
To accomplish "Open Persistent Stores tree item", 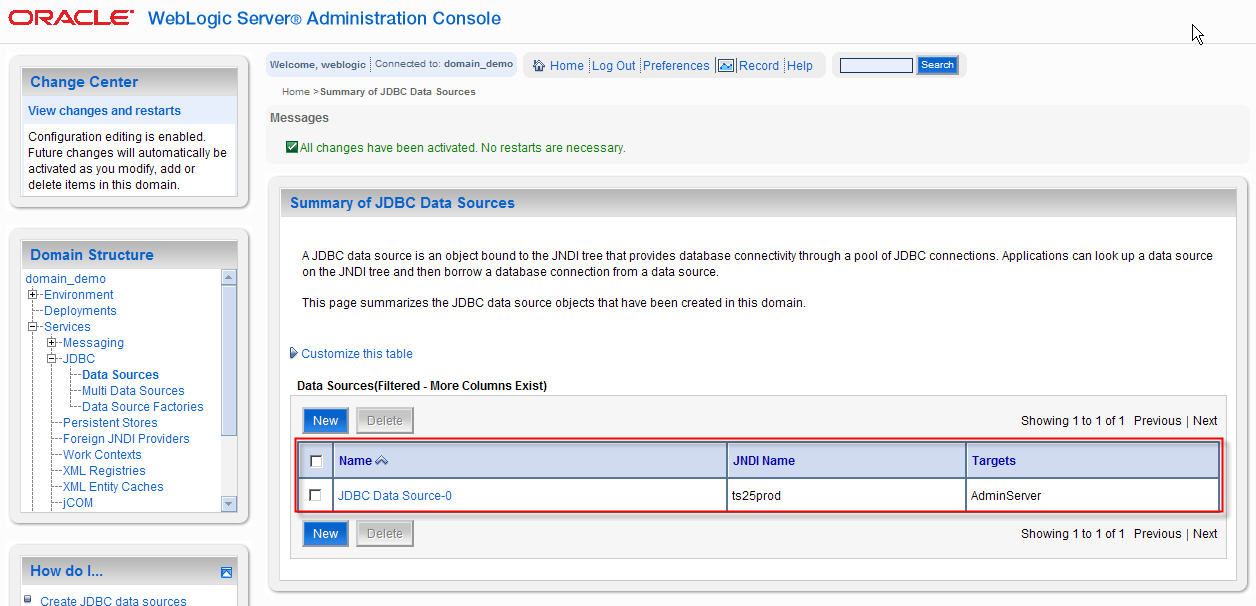I will pos(110,423).
